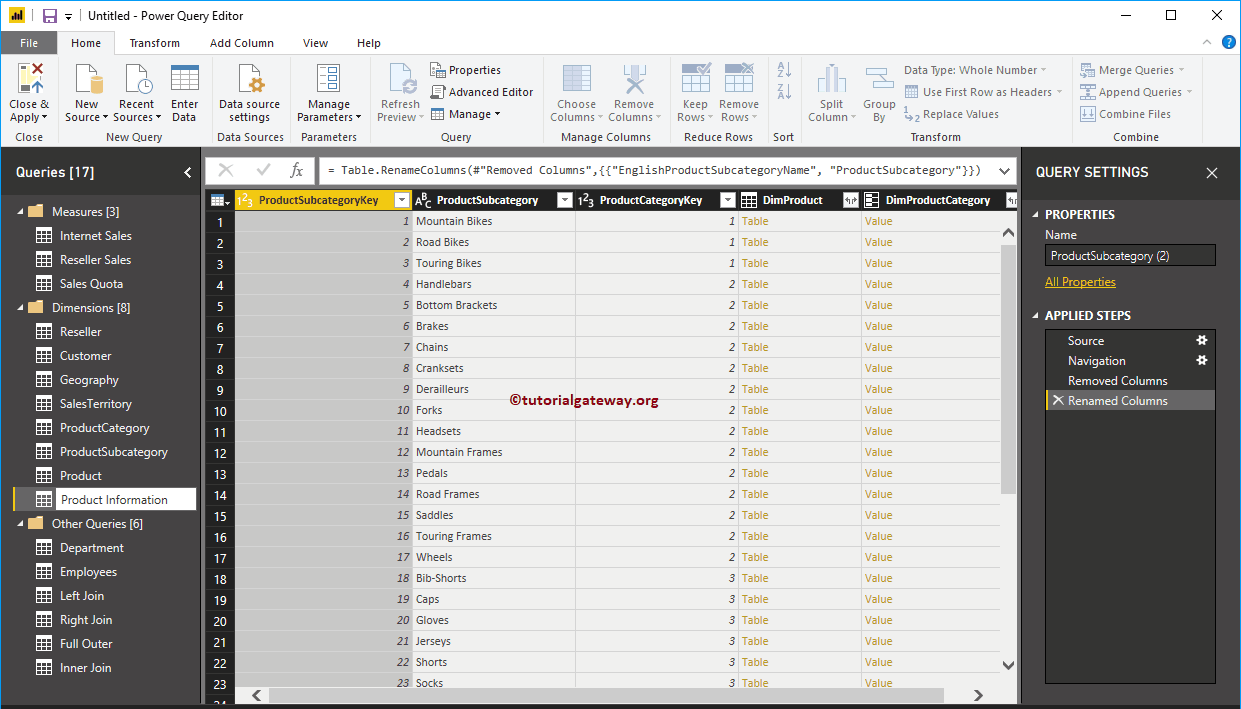Click the All Properties link
1241x709 pixels.
click(1080, 281)
